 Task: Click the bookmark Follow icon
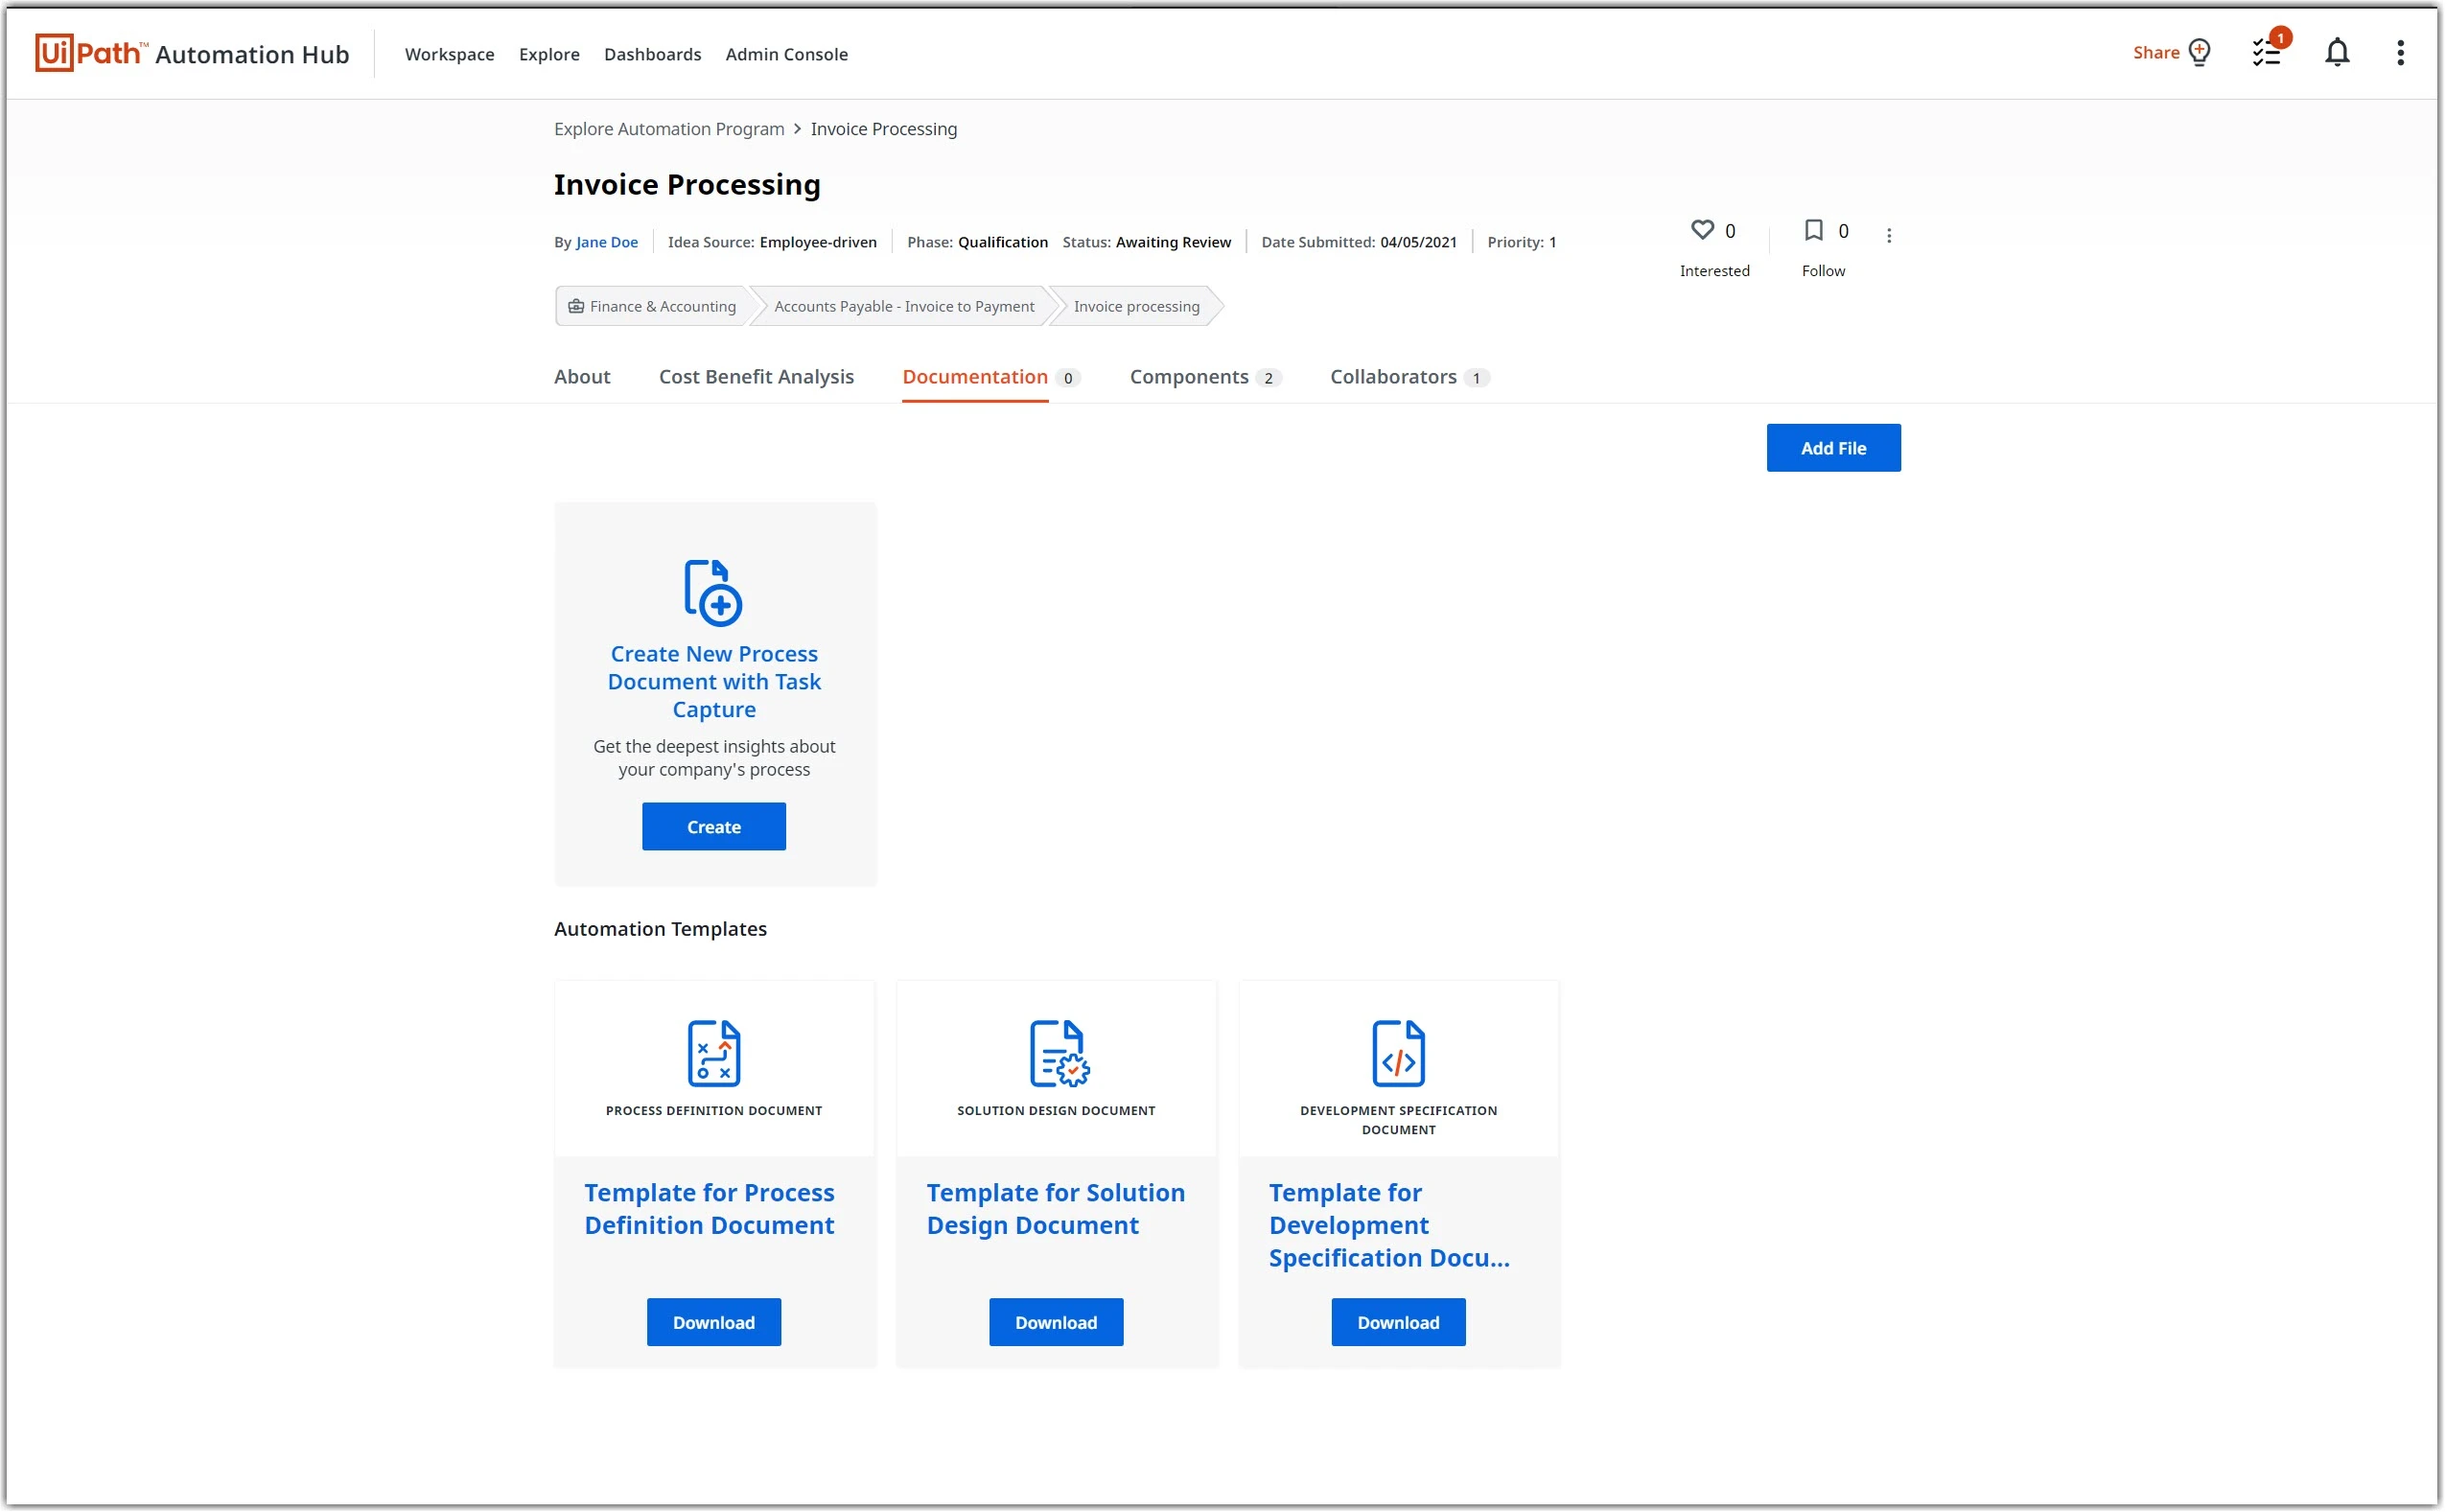click(1814, 230)
